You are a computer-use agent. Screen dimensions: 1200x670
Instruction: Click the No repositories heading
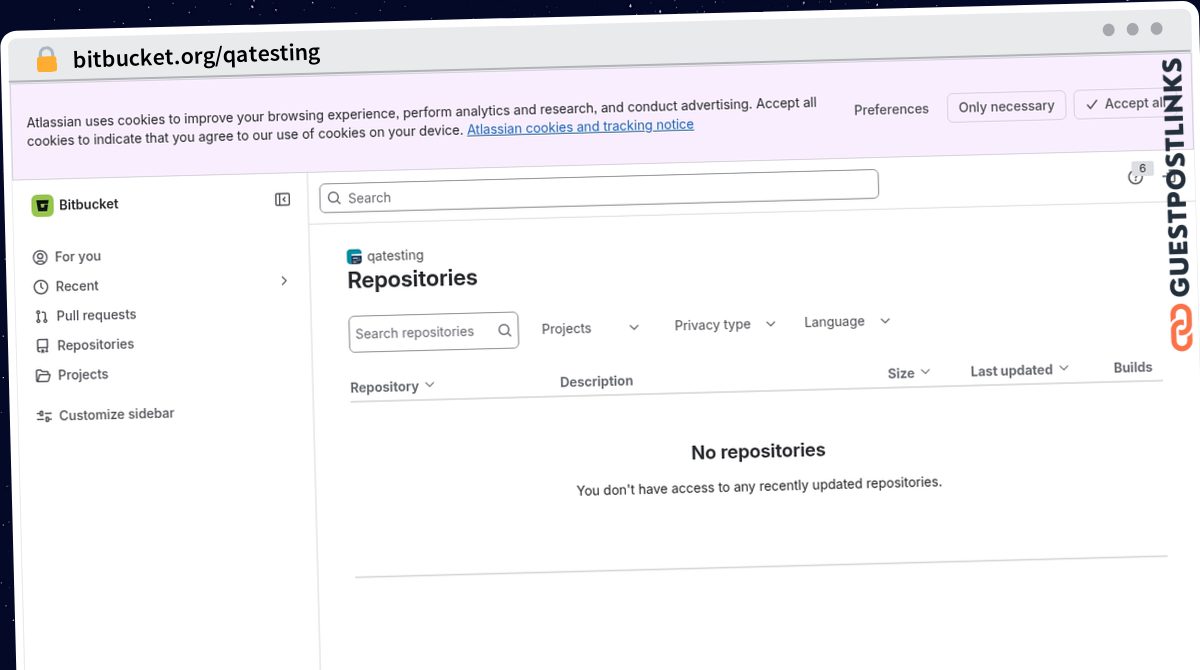(x=758, y=451)
